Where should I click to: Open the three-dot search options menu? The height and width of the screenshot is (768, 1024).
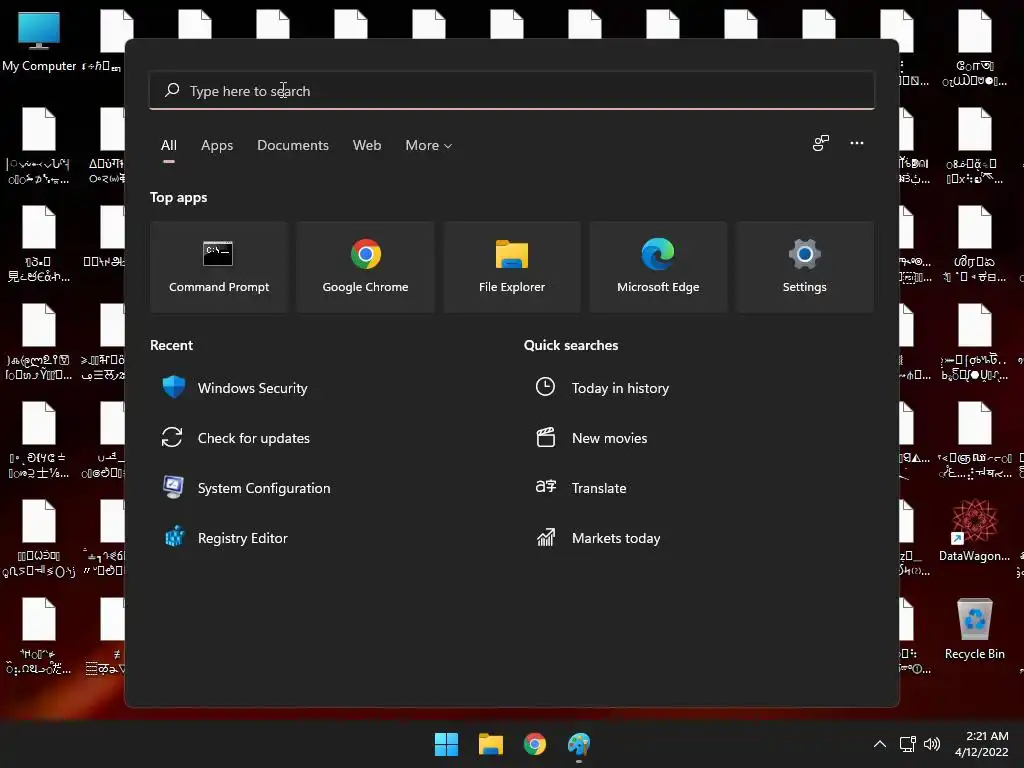857,143
